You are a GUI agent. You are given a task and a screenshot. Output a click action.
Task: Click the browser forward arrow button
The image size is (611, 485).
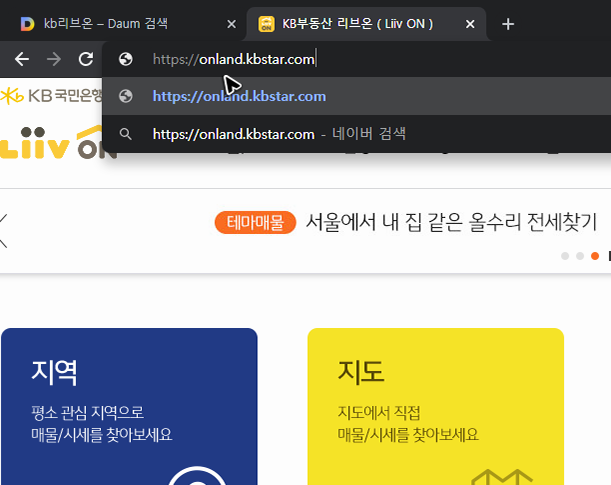[x=54, y=59]
